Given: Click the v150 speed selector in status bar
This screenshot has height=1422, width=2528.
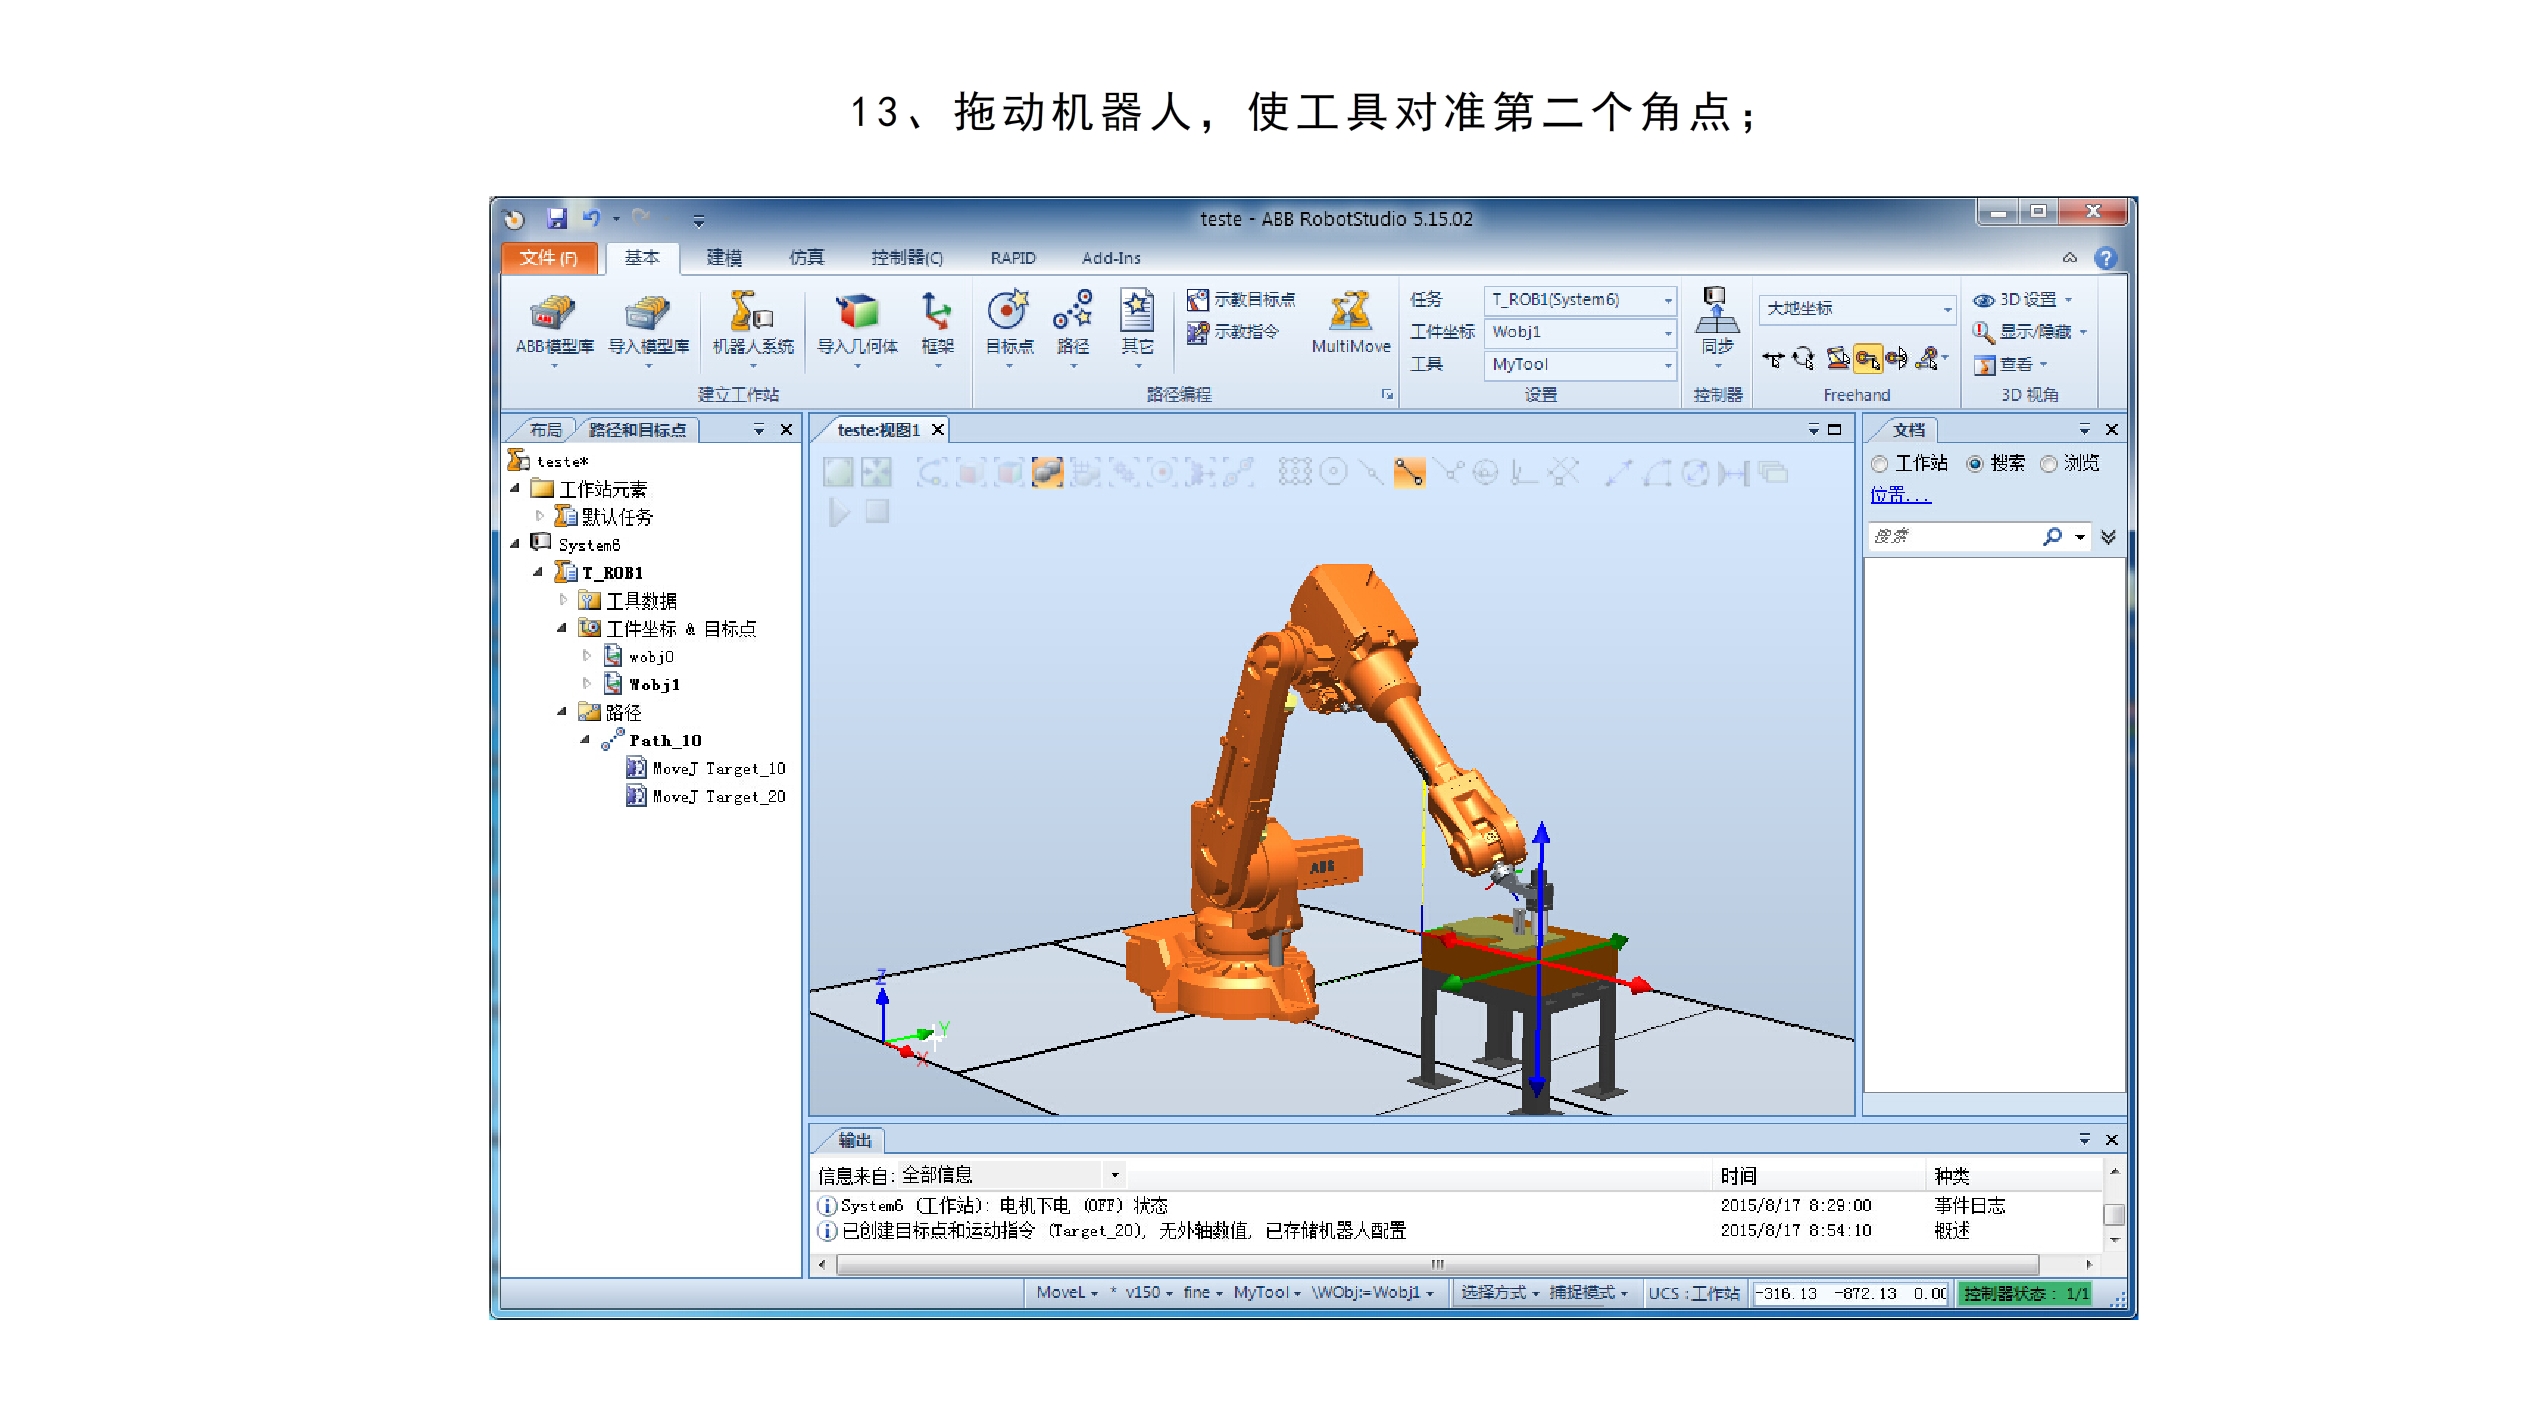Looking at the screenshot, I should [x=1148, y=1293].
